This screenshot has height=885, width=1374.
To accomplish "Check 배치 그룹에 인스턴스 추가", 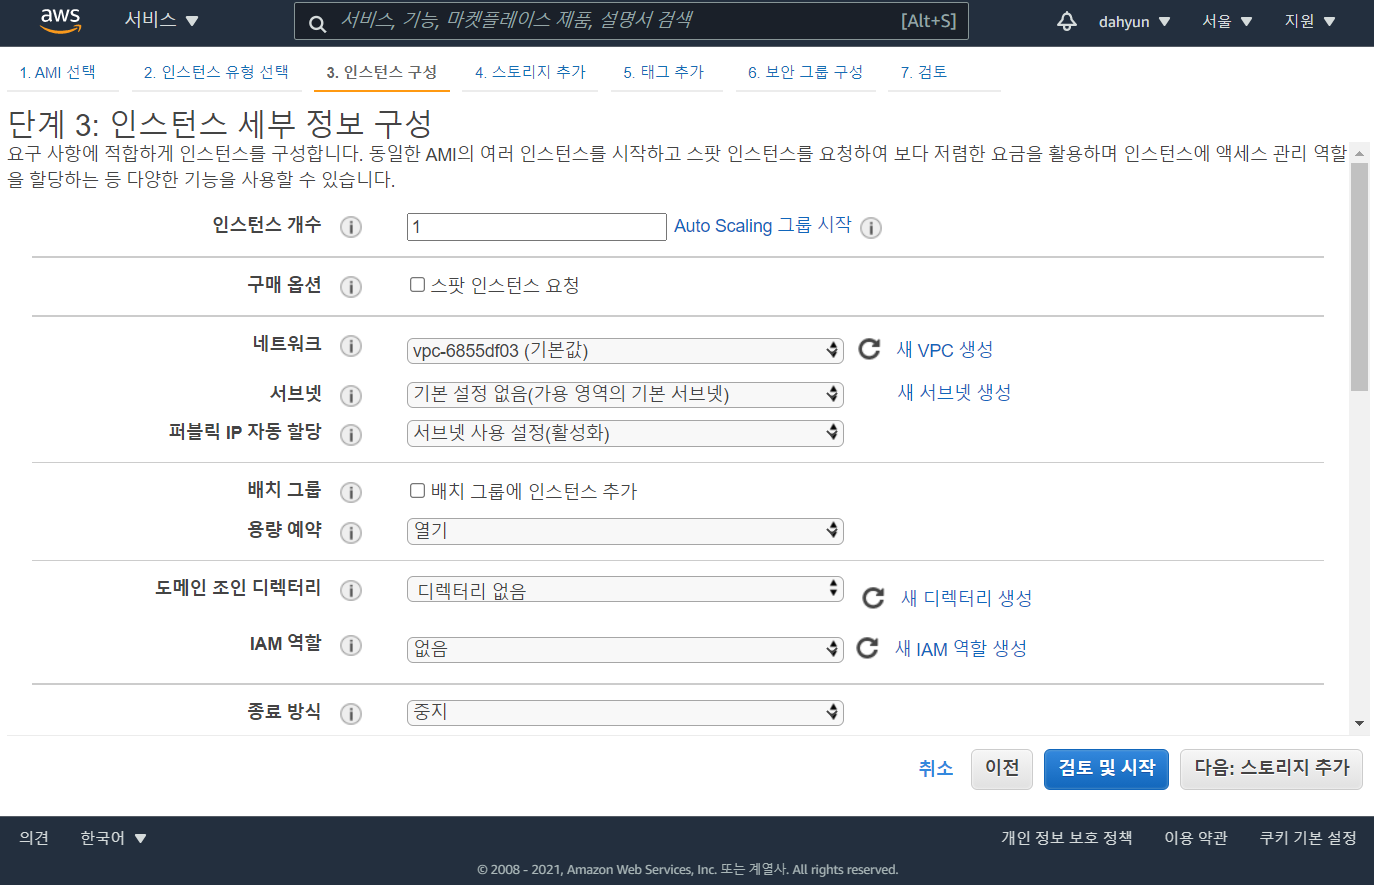I will (418, 491).
